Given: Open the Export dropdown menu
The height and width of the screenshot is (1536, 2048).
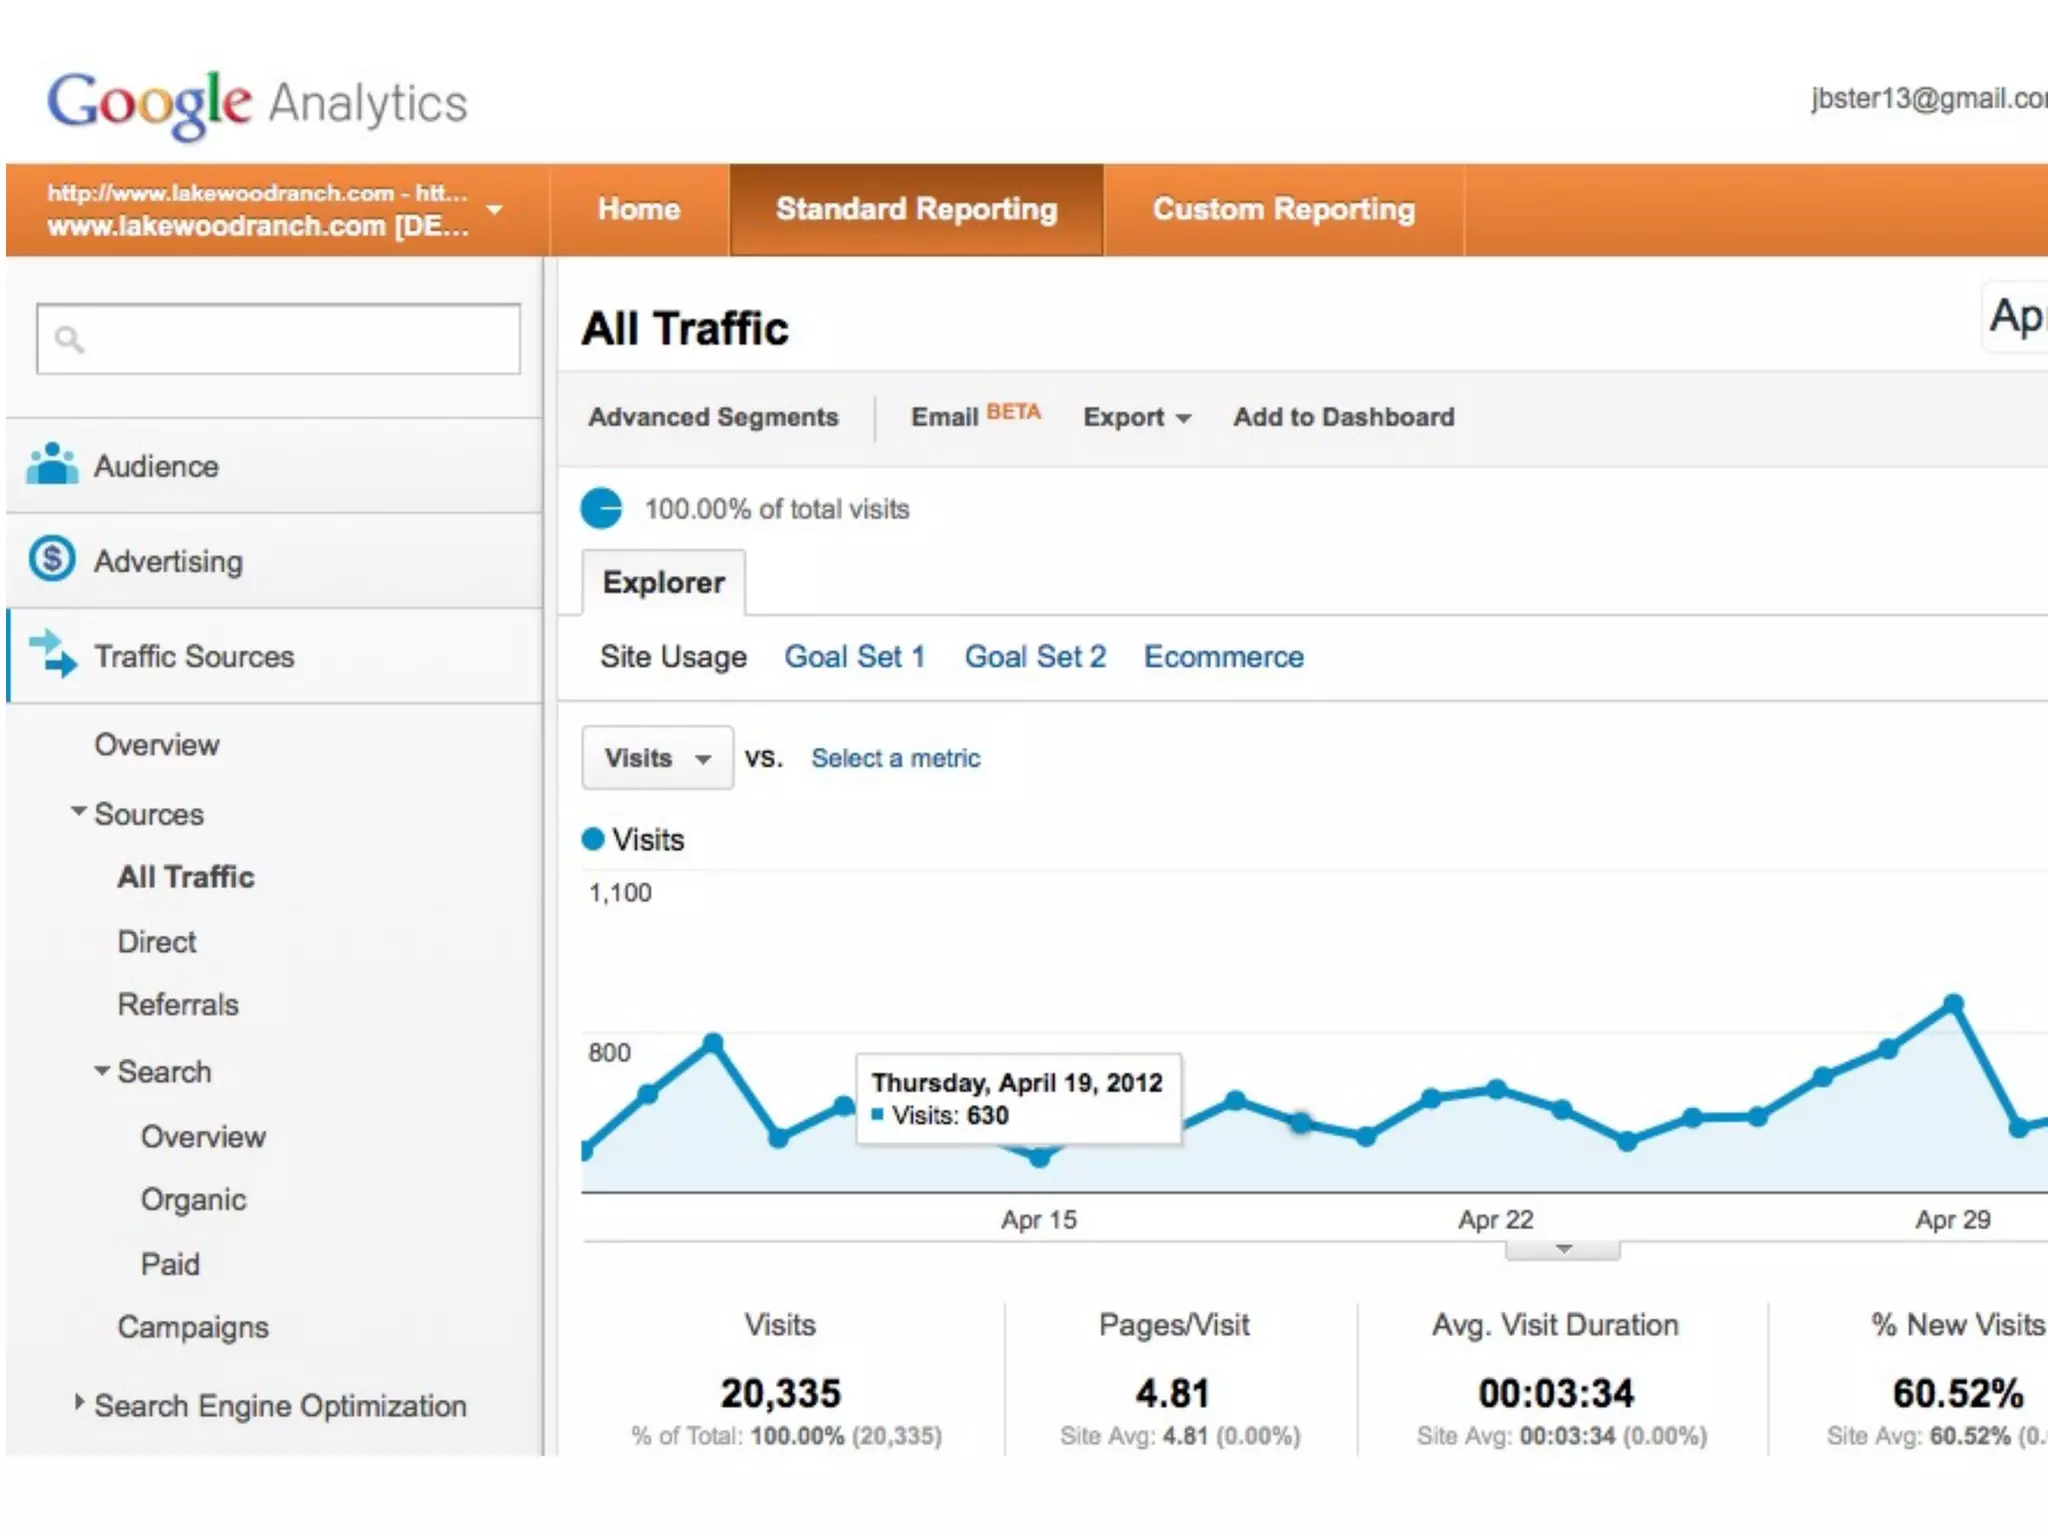Looking at the screenshot, I should (1137, 417).
